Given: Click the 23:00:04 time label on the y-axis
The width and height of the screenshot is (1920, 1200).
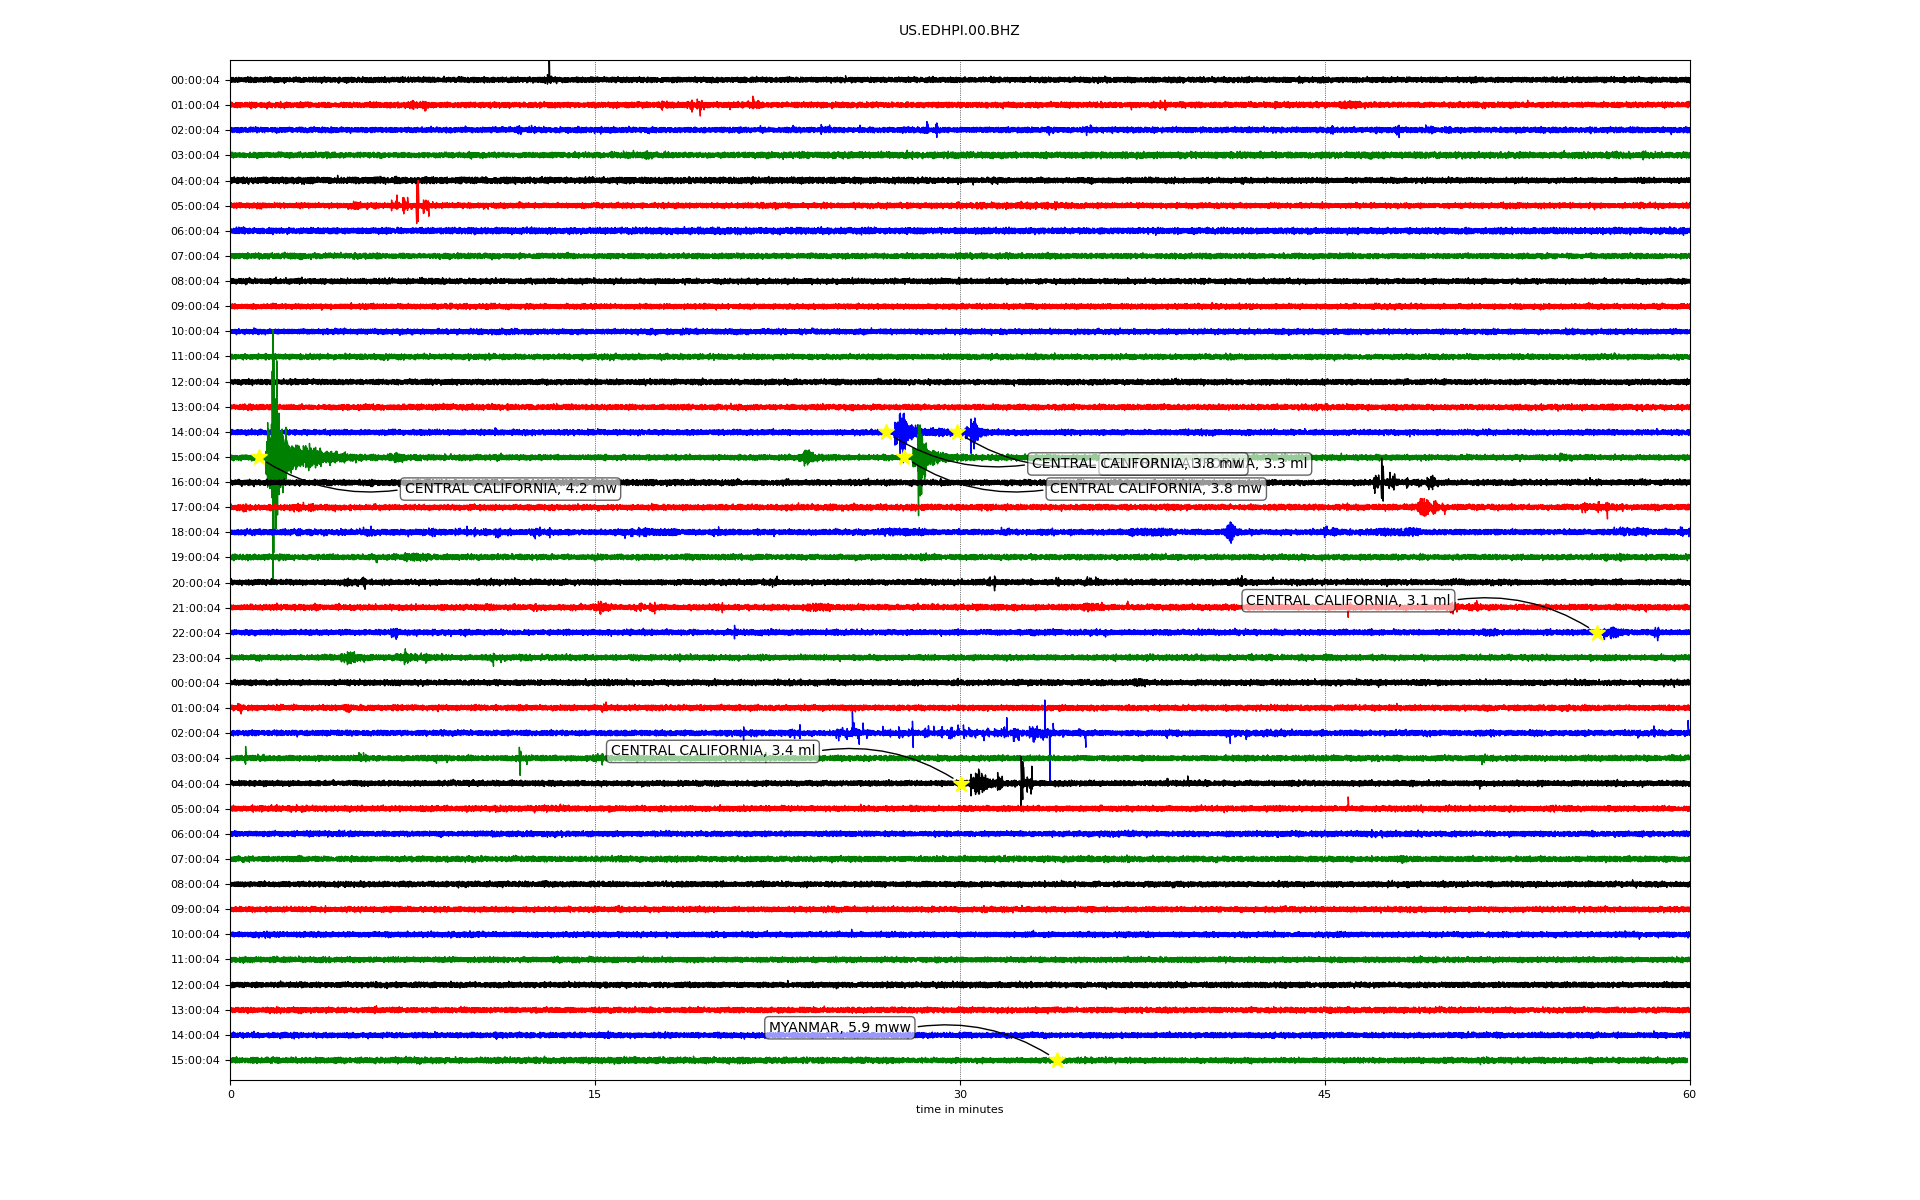Looking at the screenshot, I should 195,658.
